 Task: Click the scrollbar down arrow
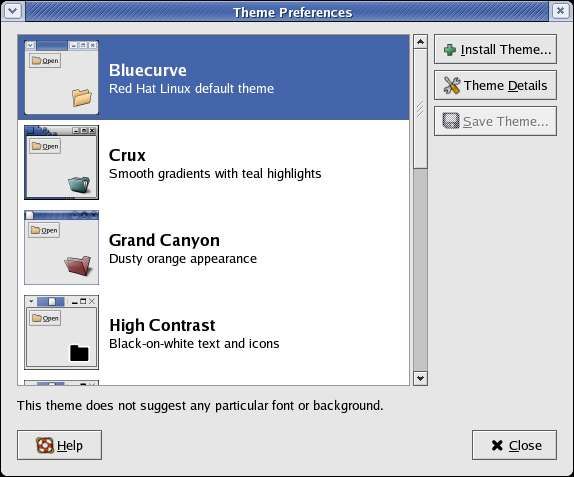420,378
